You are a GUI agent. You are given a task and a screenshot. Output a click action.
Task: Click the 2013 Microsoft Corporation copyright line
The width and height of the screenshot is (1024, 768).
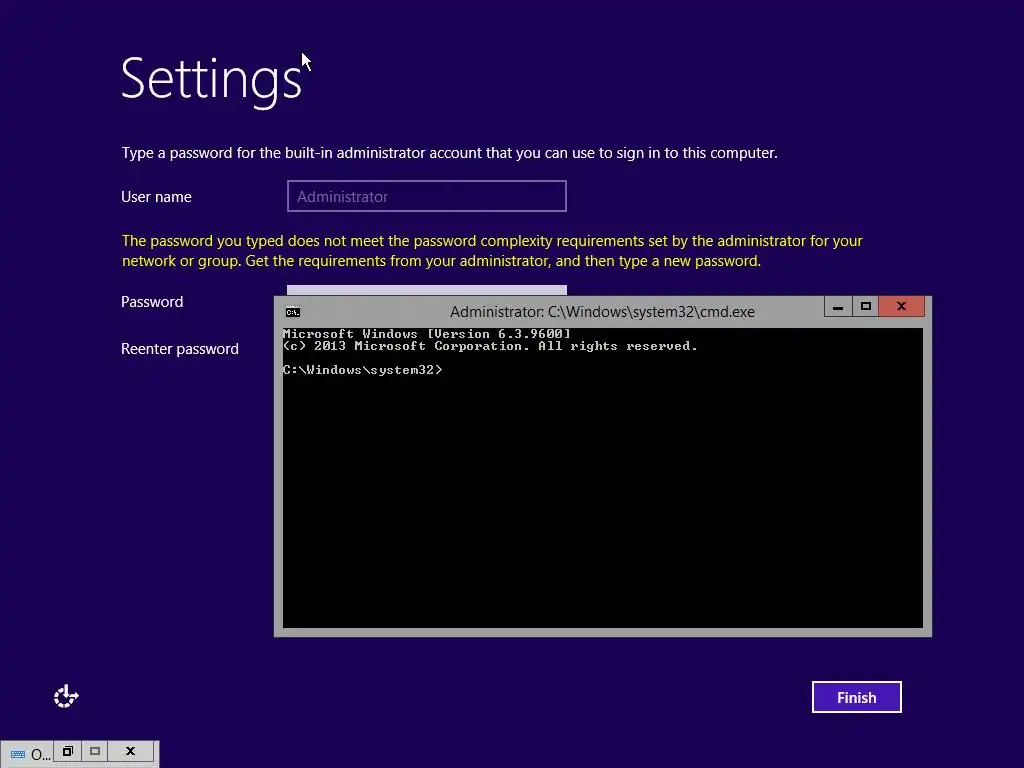coord(490,346)
